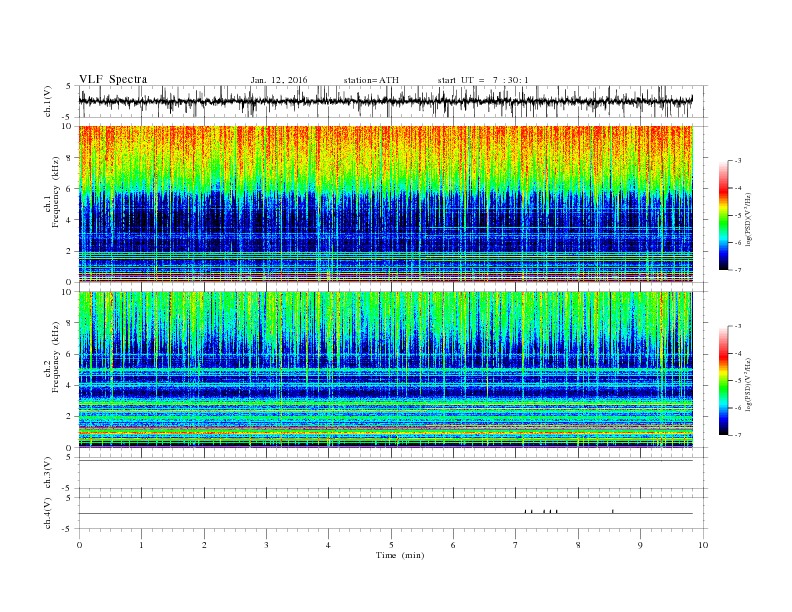Click the "ch.4(V)" axis label
The width and height of the screenshot is (792, 612).
[x=48, y=514]
